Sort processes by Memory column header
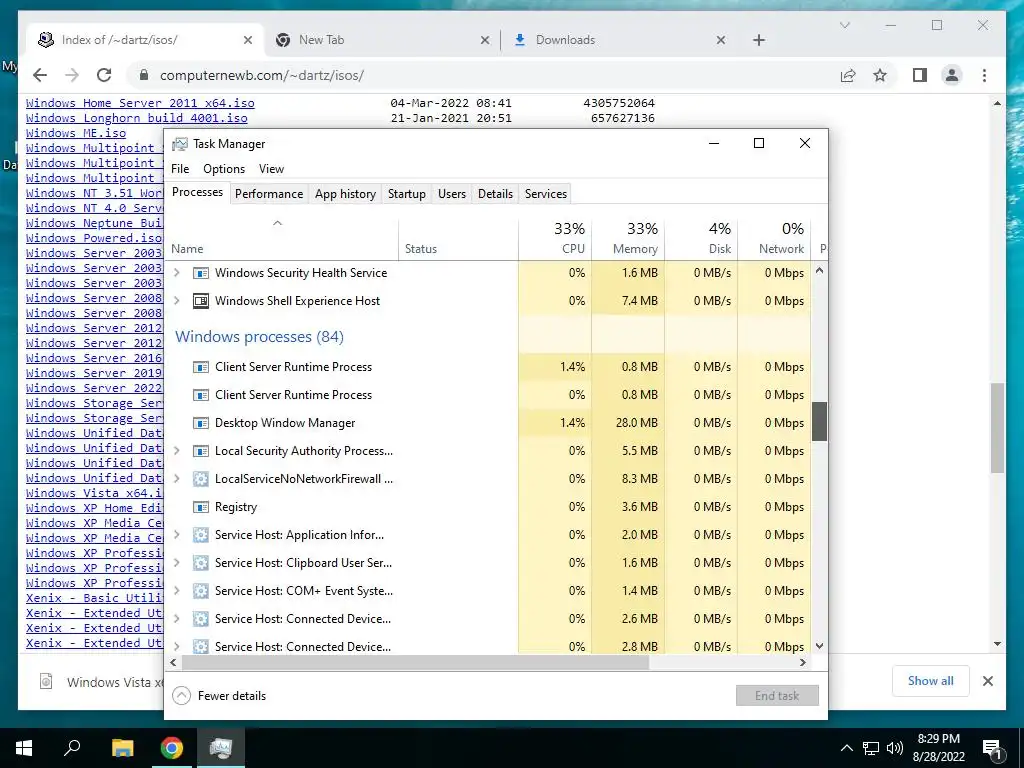 tap(629, 238)
